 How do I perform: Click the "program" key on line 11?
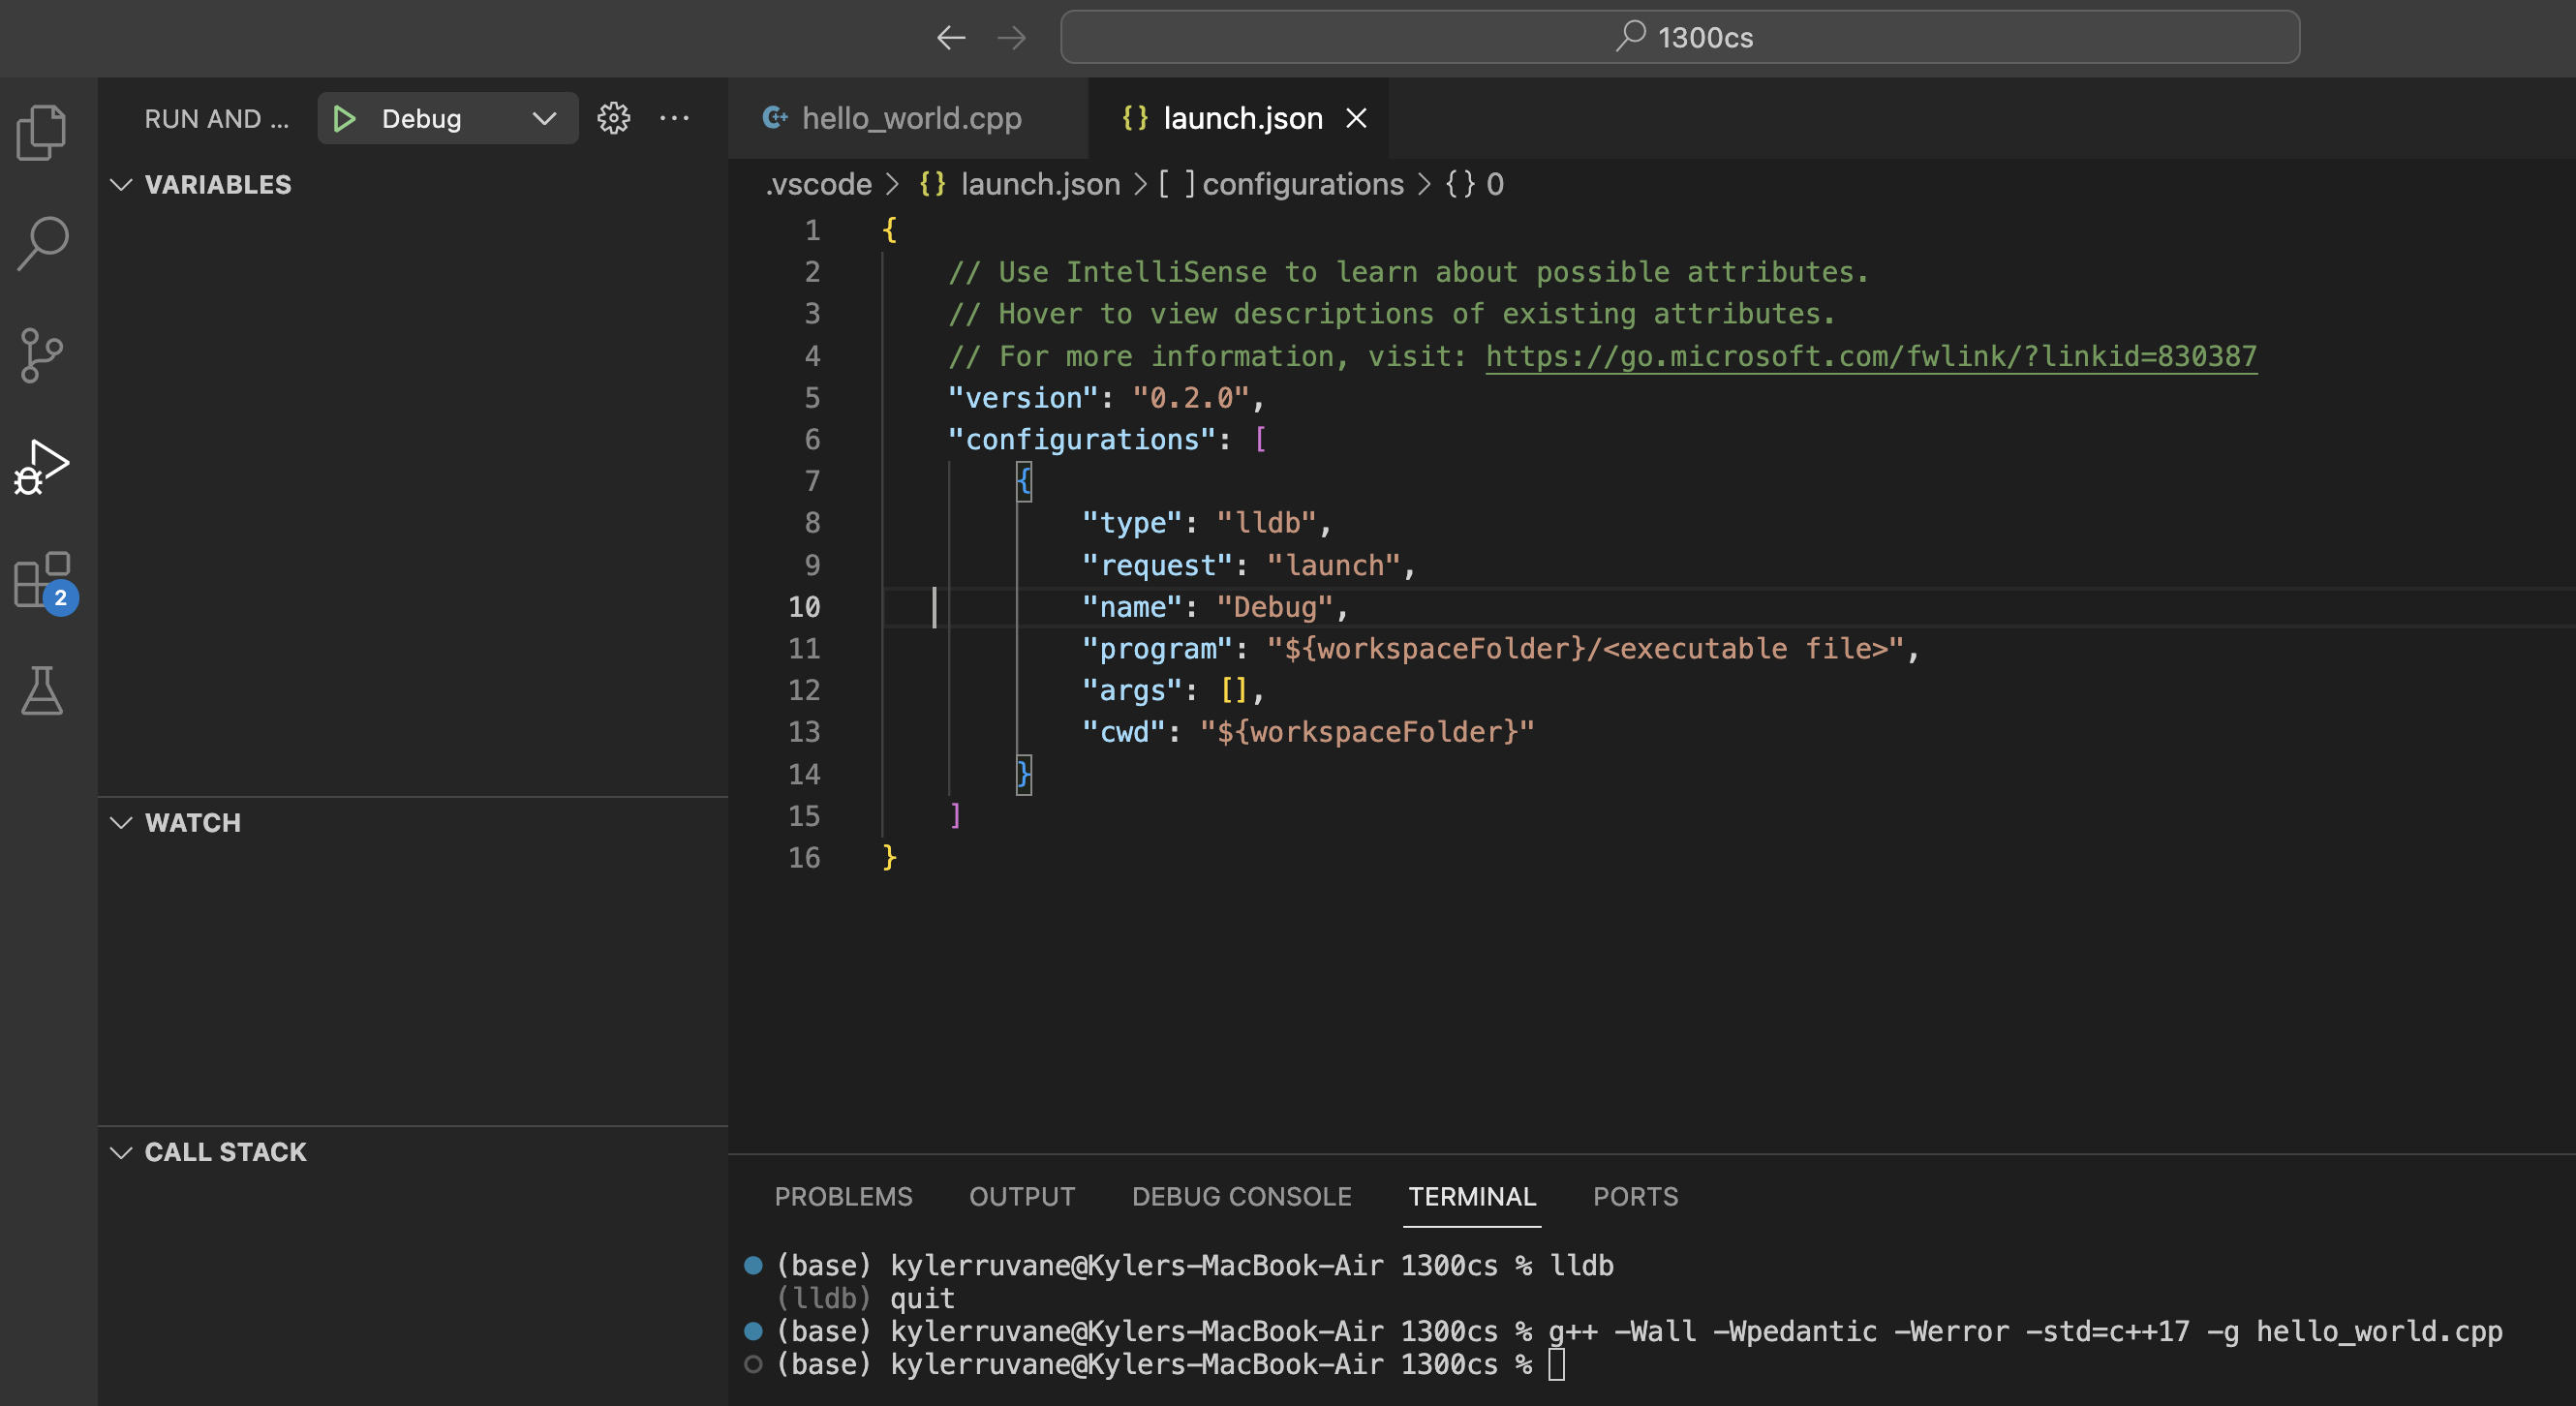1157,649
